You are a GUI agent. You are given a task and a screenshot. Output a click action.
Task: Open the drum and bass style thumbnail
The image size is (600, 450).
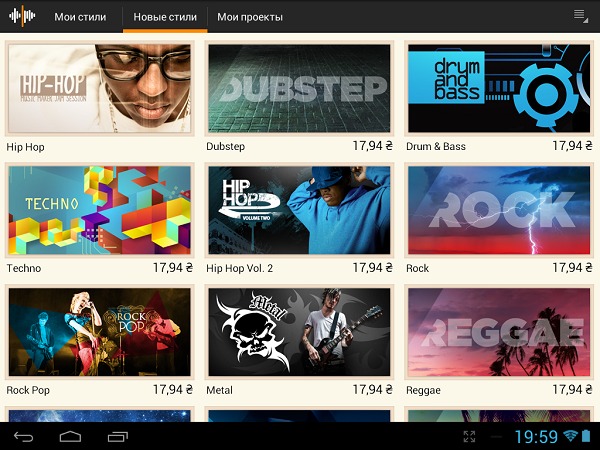(x=499, y=88)
